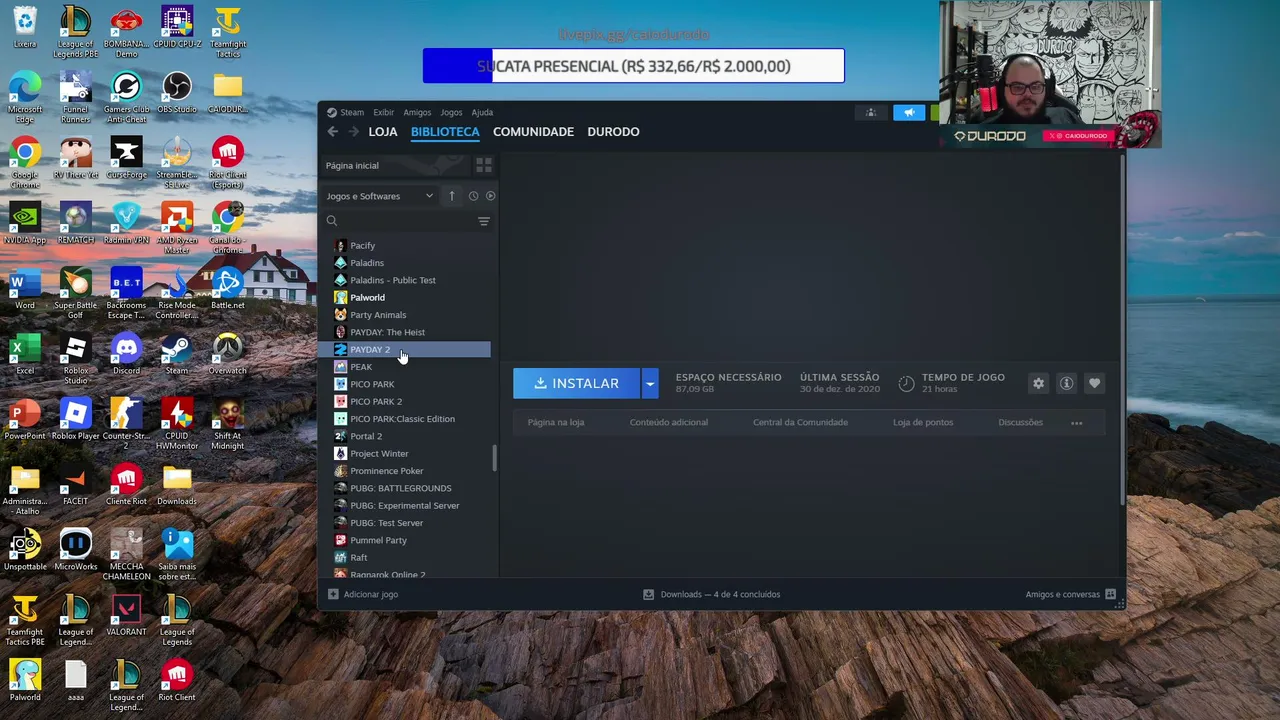Open Discord desktop shortcut
1280x720 pixels.
126,355
